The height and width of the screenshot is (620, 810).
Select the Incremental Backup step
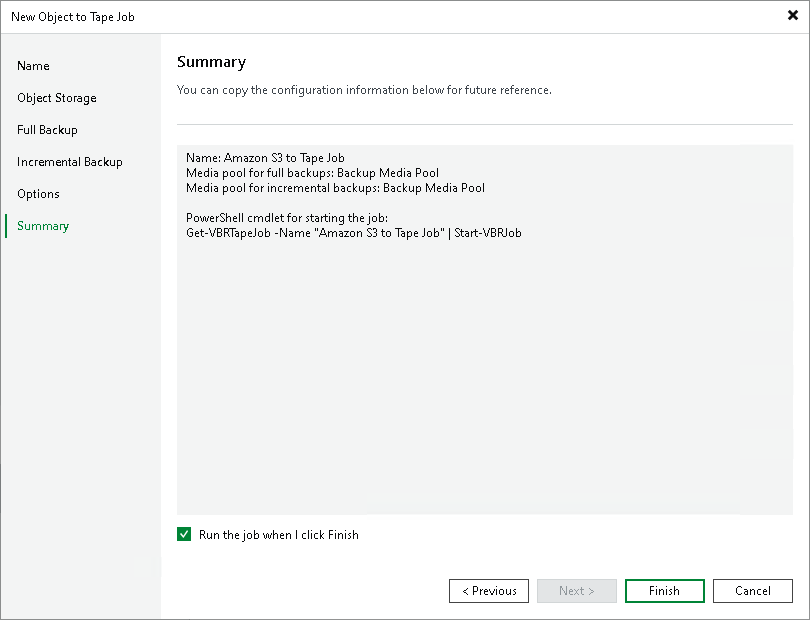pos(70,162)
